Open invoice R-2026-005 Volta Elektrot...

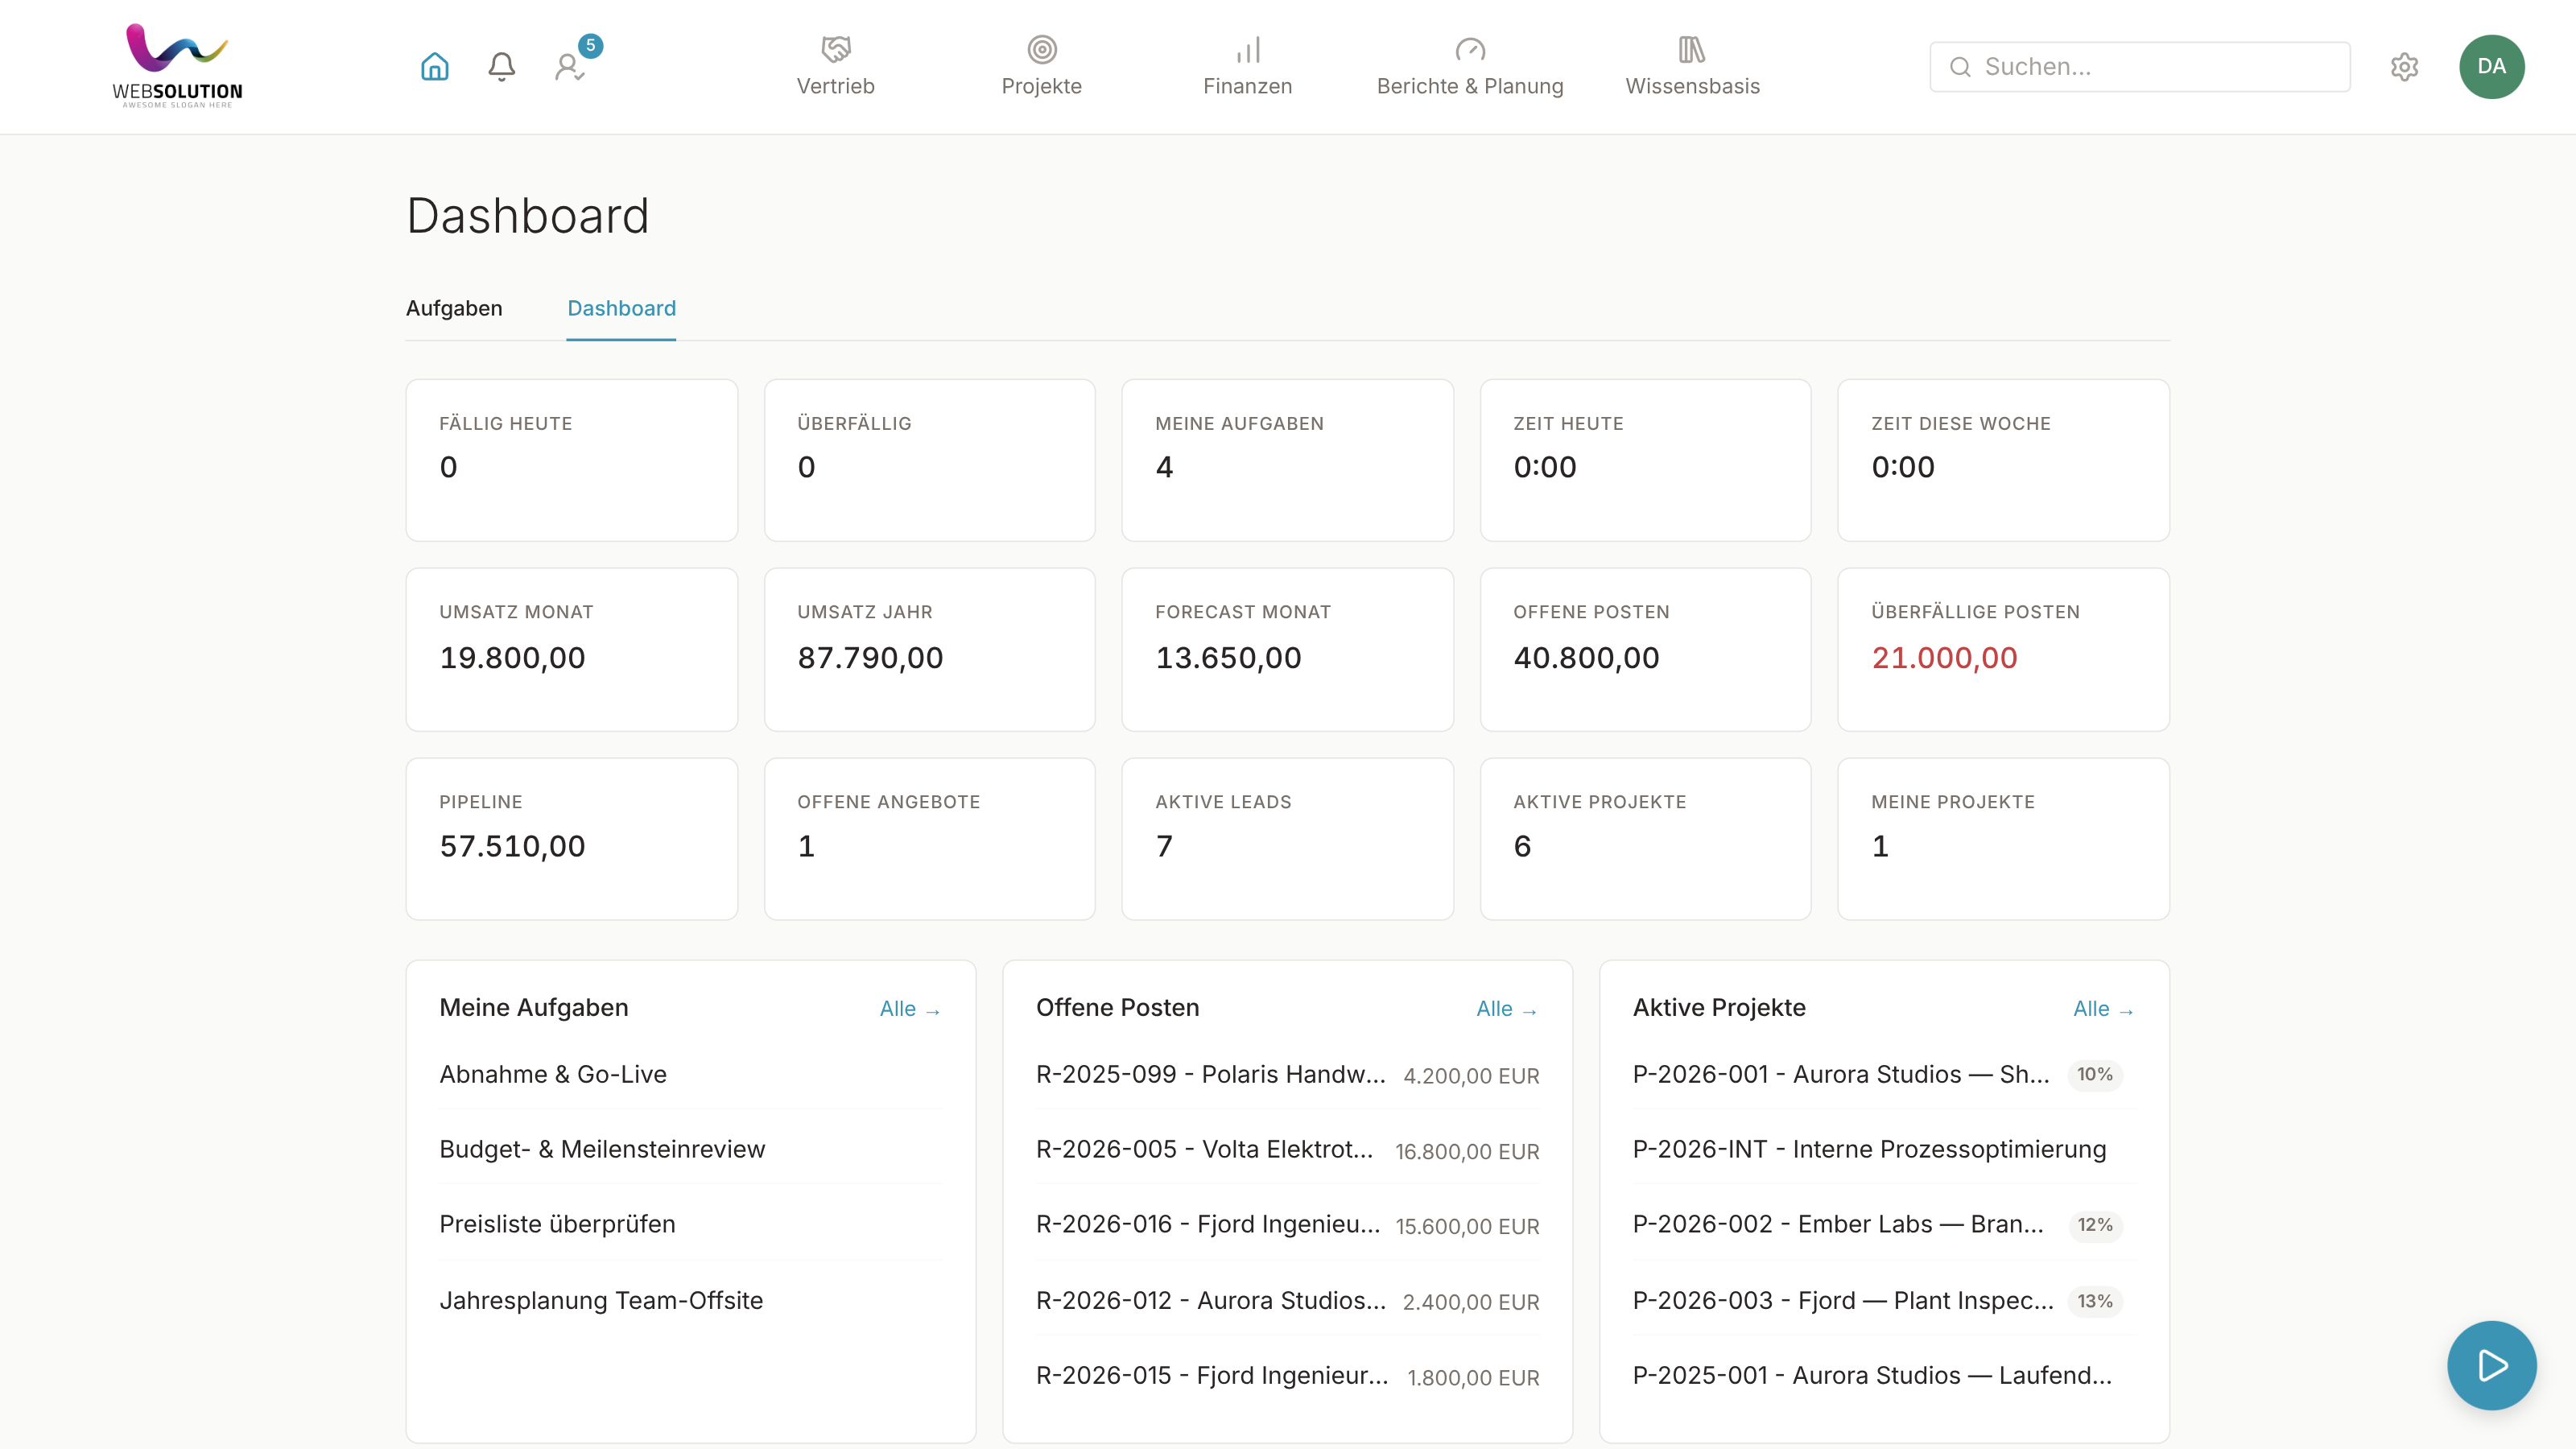pos(1288,1149)
